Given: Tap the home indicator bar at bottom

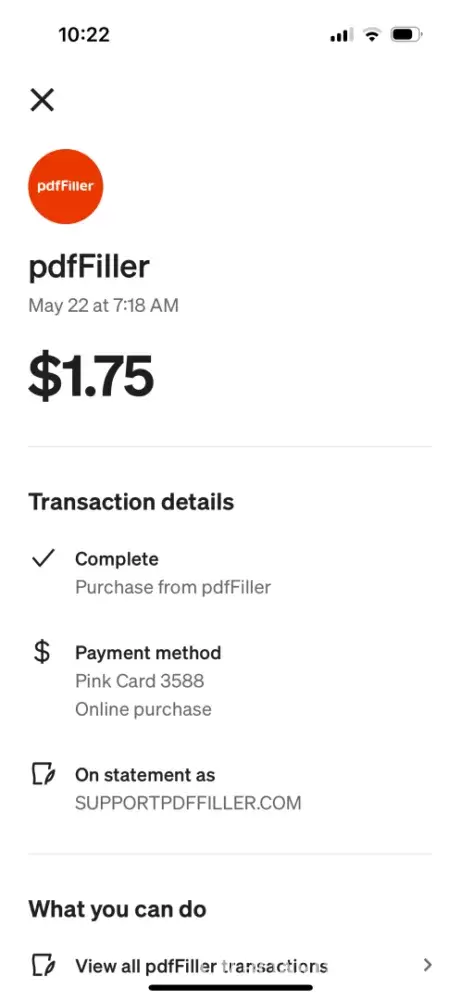Looking at the screenshot, I should (x=231, y=988).
